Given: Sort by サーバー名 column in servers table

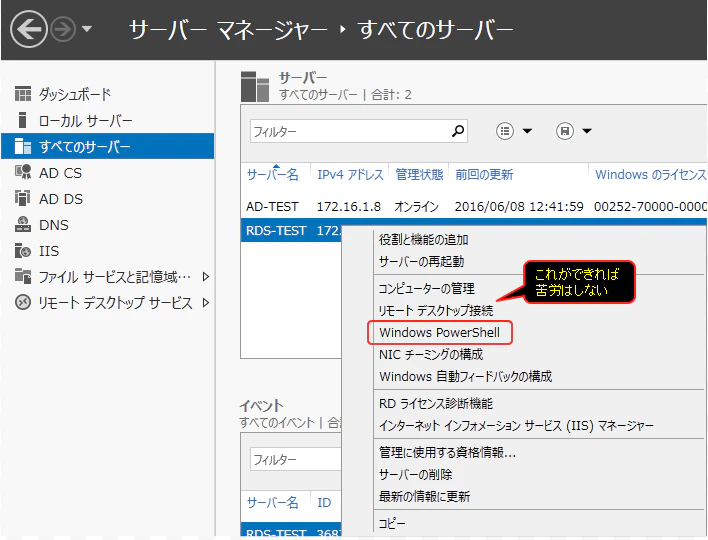Looking at the screenshot, I should tap(273, 174).
